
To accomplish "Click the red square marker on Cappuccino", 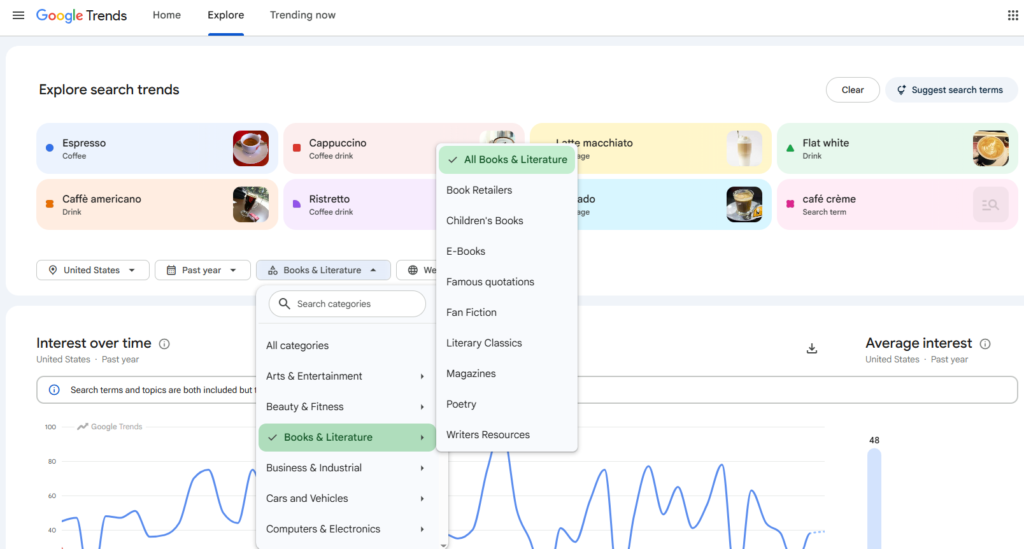I will pyautogui.click(x=296, y=148).
